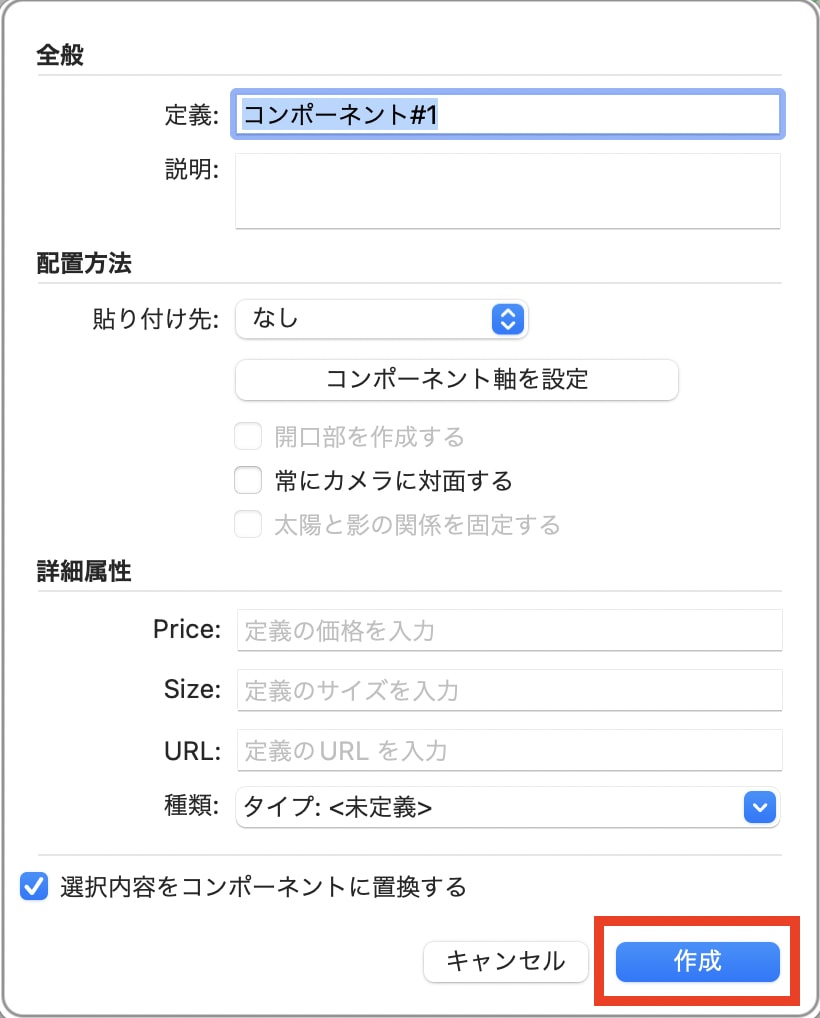The width and height of the screenshot is (820, 1018).
Task: Click the blue checkmark icon next to 選択内容をコンポーネントに置換する
Action: (33, 886)
